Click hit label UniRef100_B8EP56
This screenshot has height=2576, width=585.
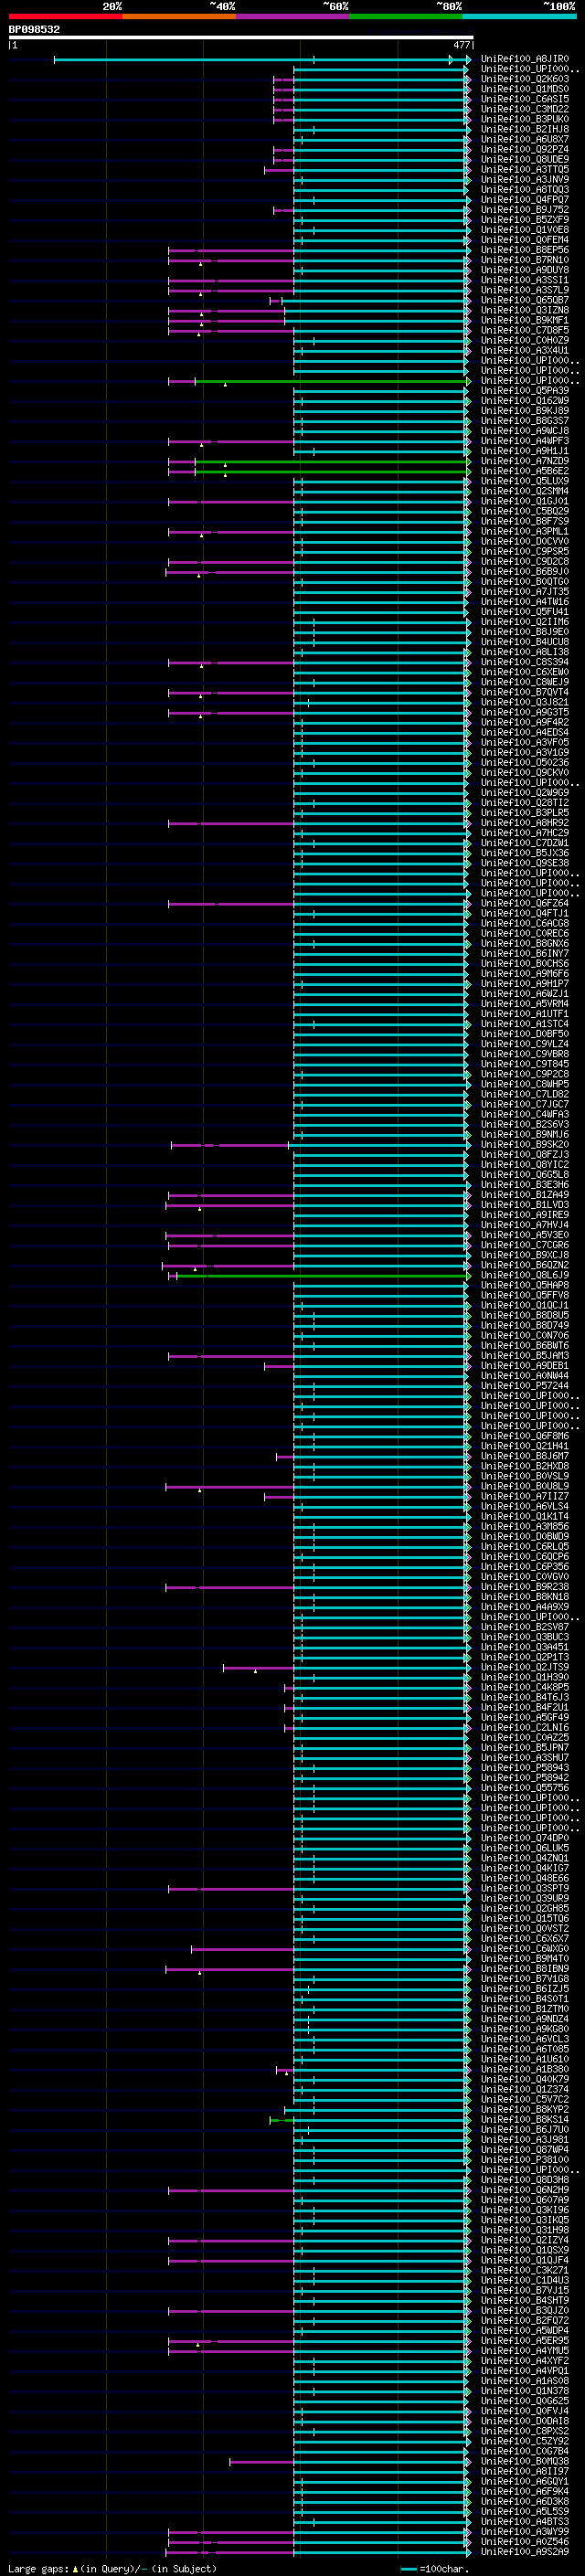click(524, 250)
